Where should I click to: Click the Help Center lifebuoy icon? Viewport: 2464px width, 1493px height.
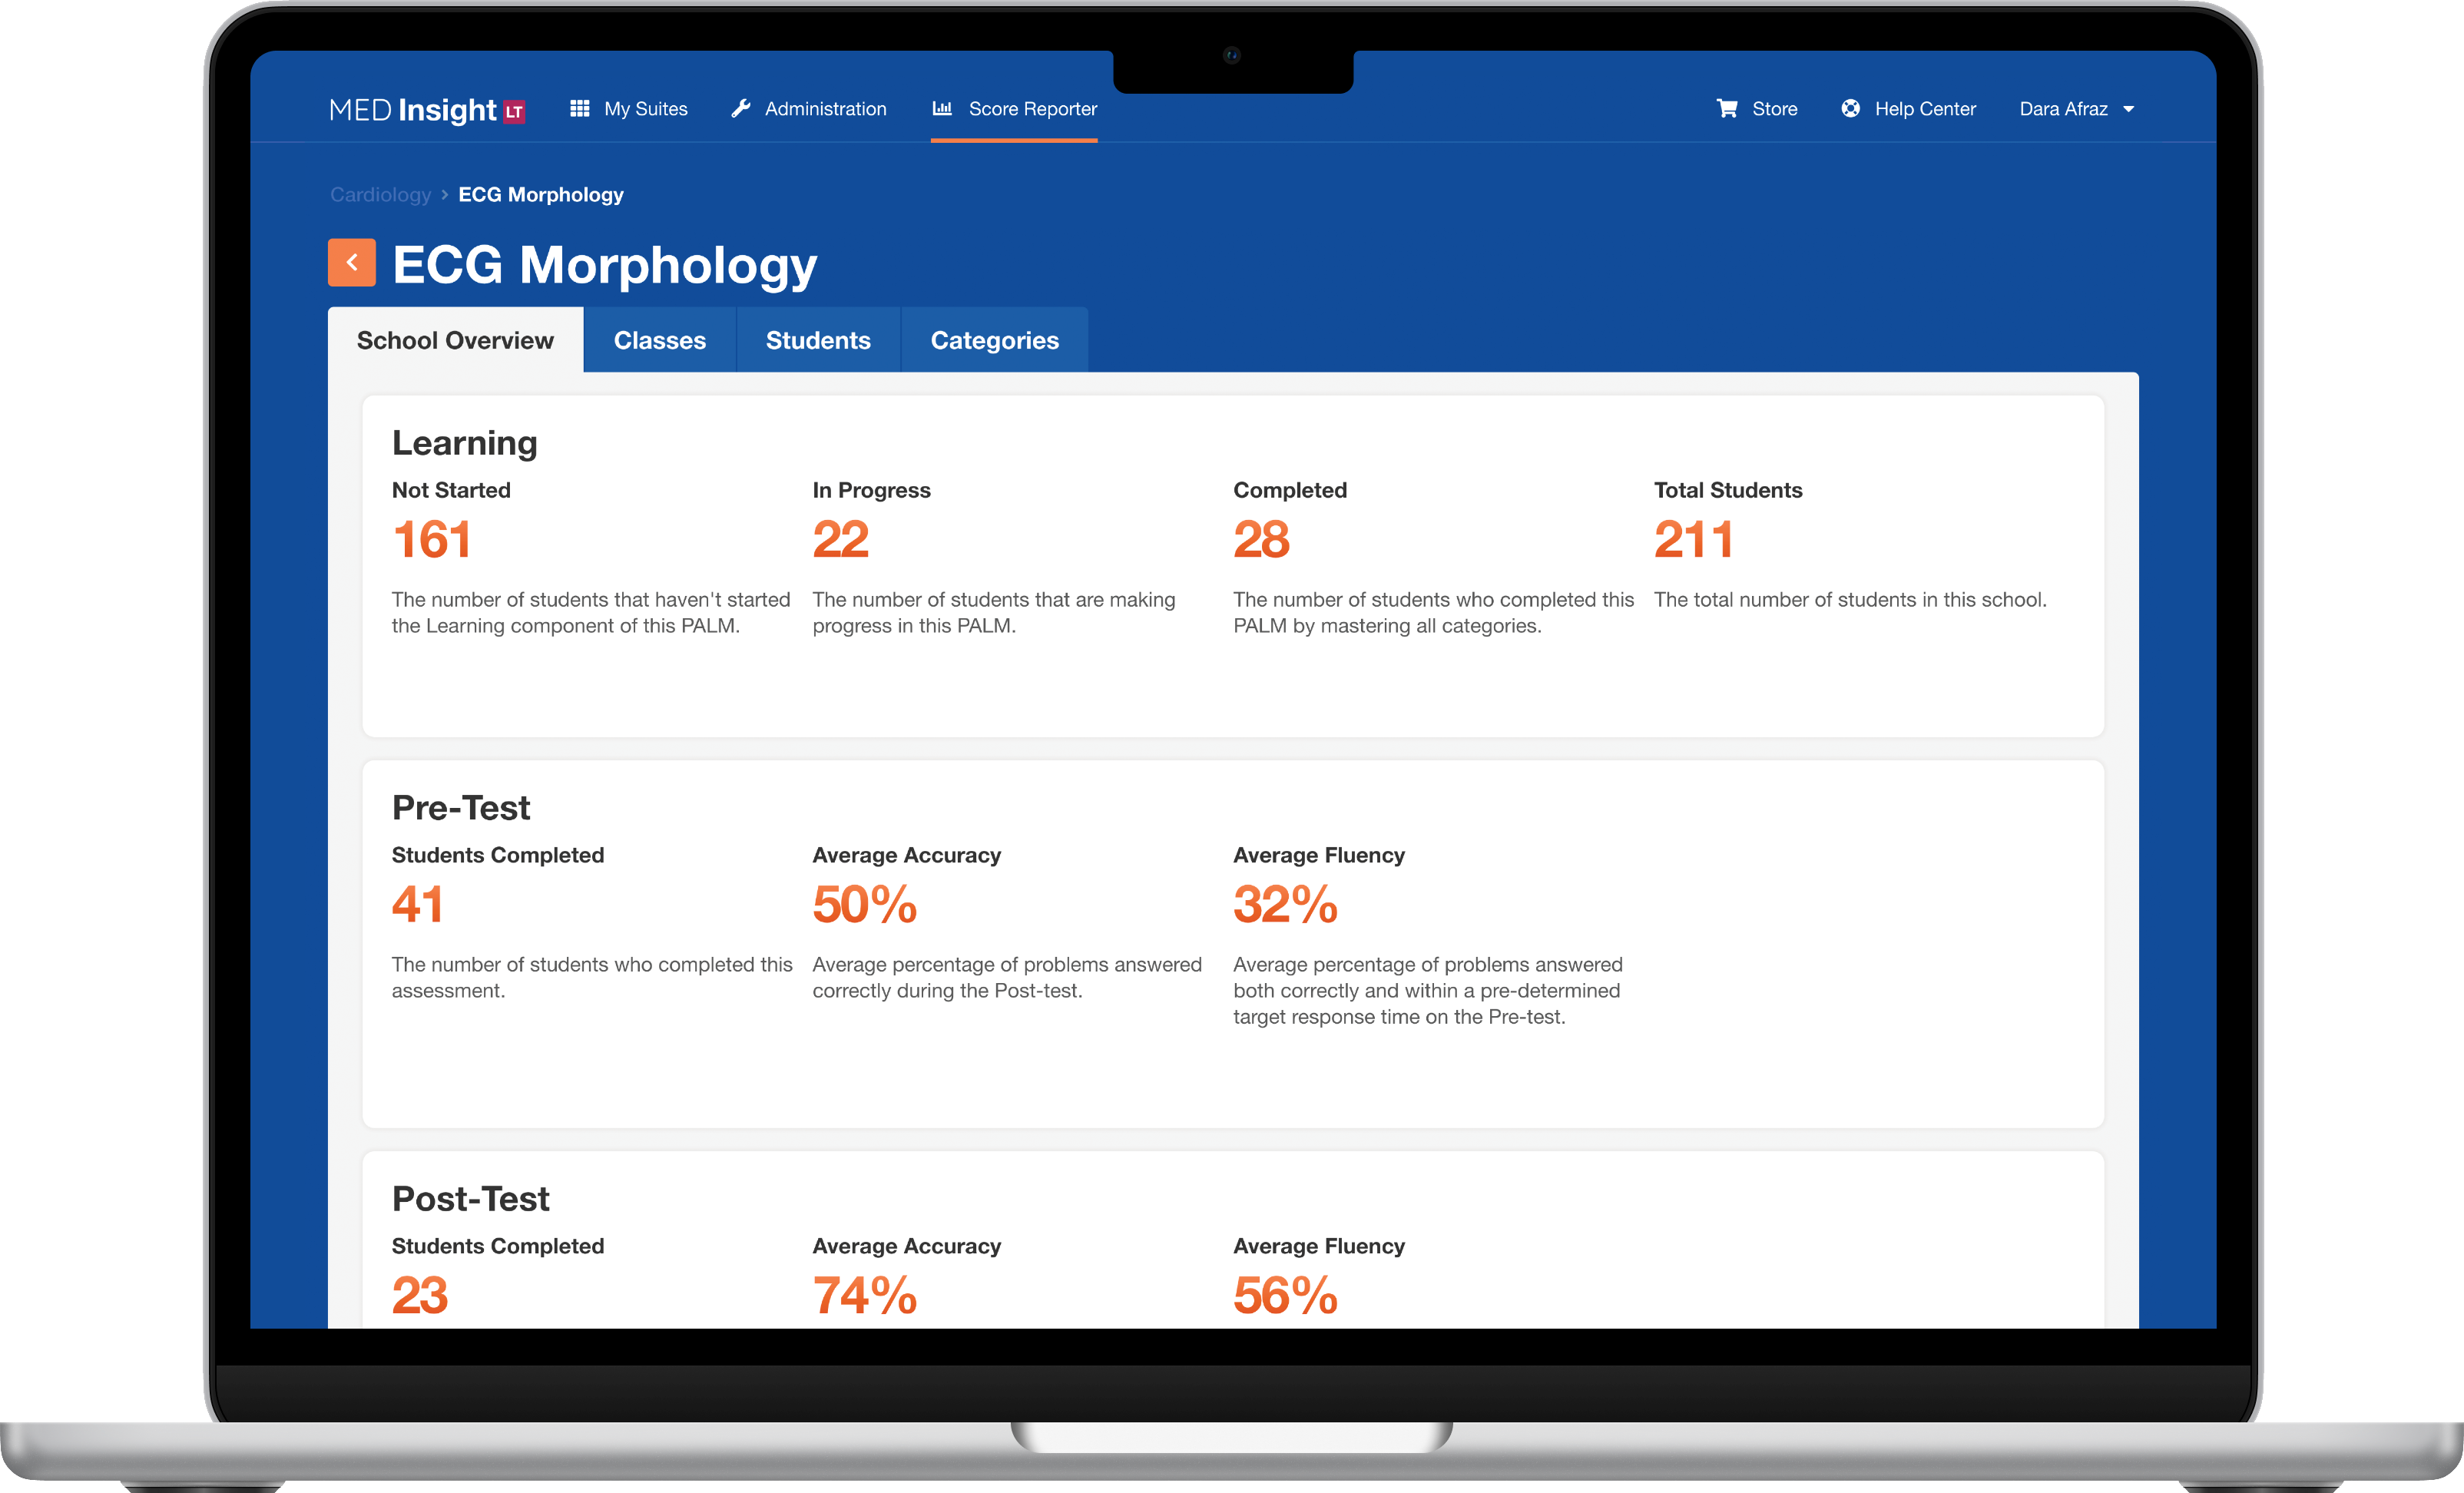(1850, 108)
